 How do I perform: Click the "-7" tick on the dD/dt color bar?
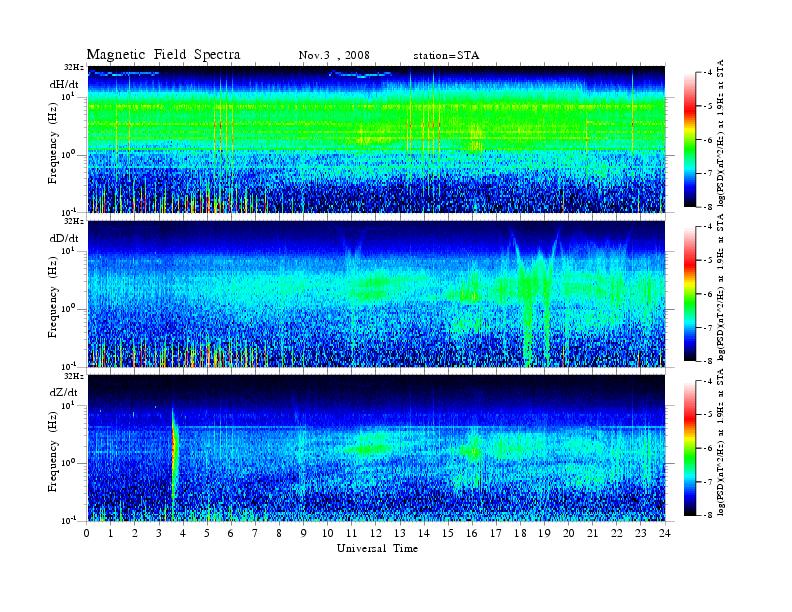point(708,328)
